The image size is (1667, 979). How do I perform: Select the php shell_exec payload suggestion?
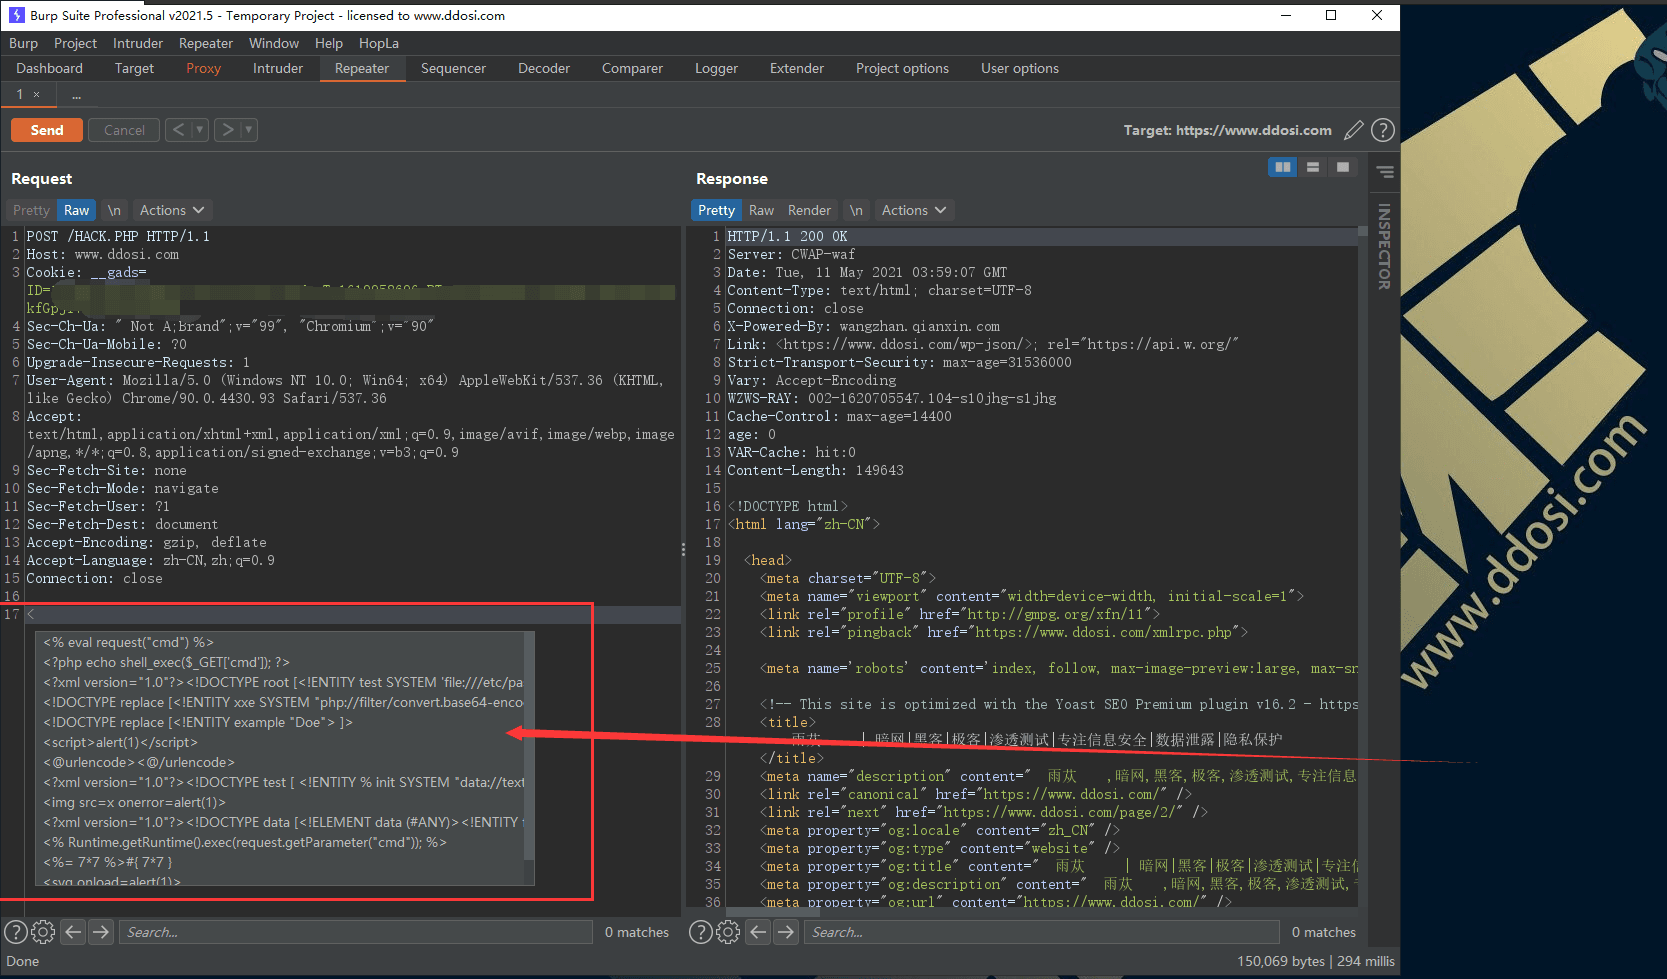pyautogui.click(x=280, y=662)
